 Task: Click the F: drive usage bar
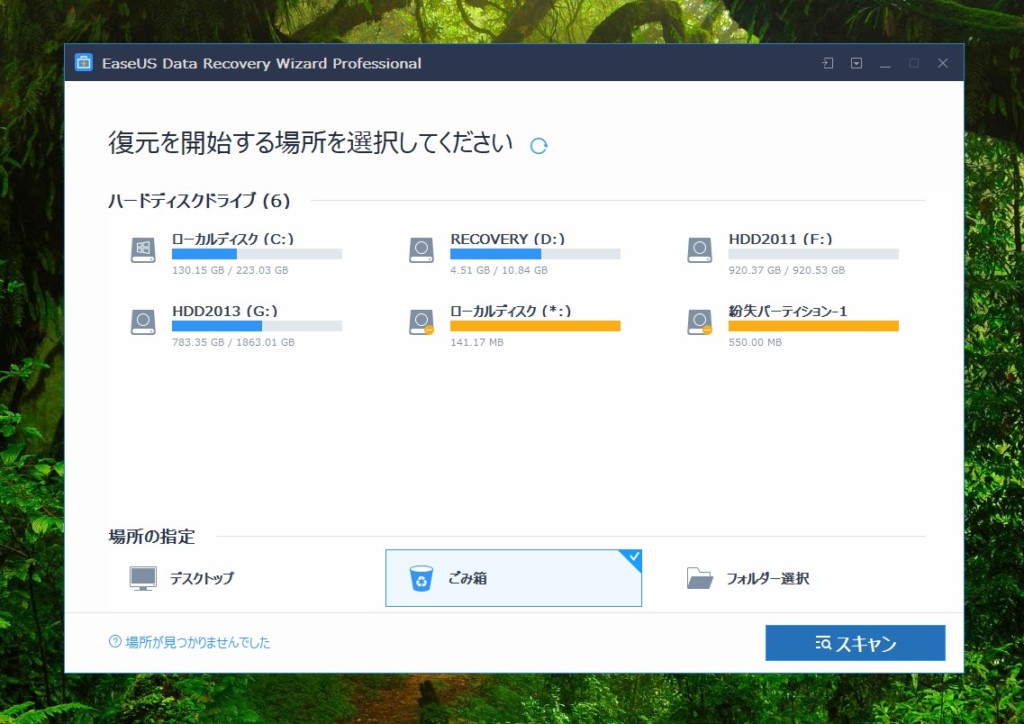click(813, 254)
